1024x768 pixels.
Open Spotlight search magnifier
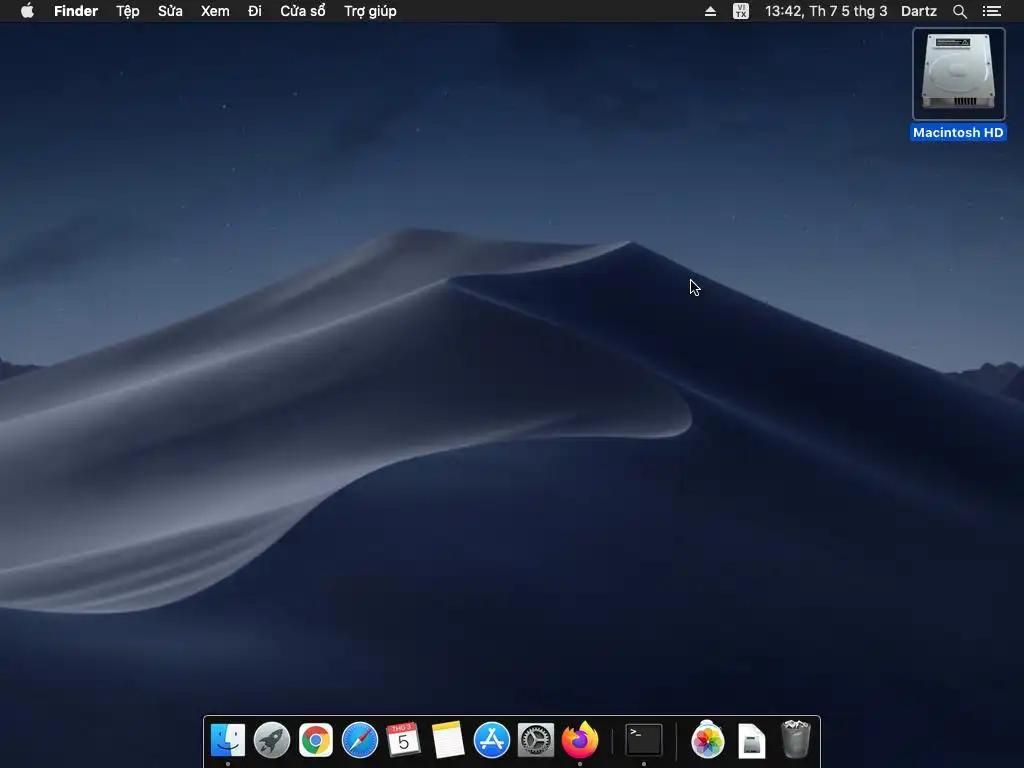pos(959,11)
